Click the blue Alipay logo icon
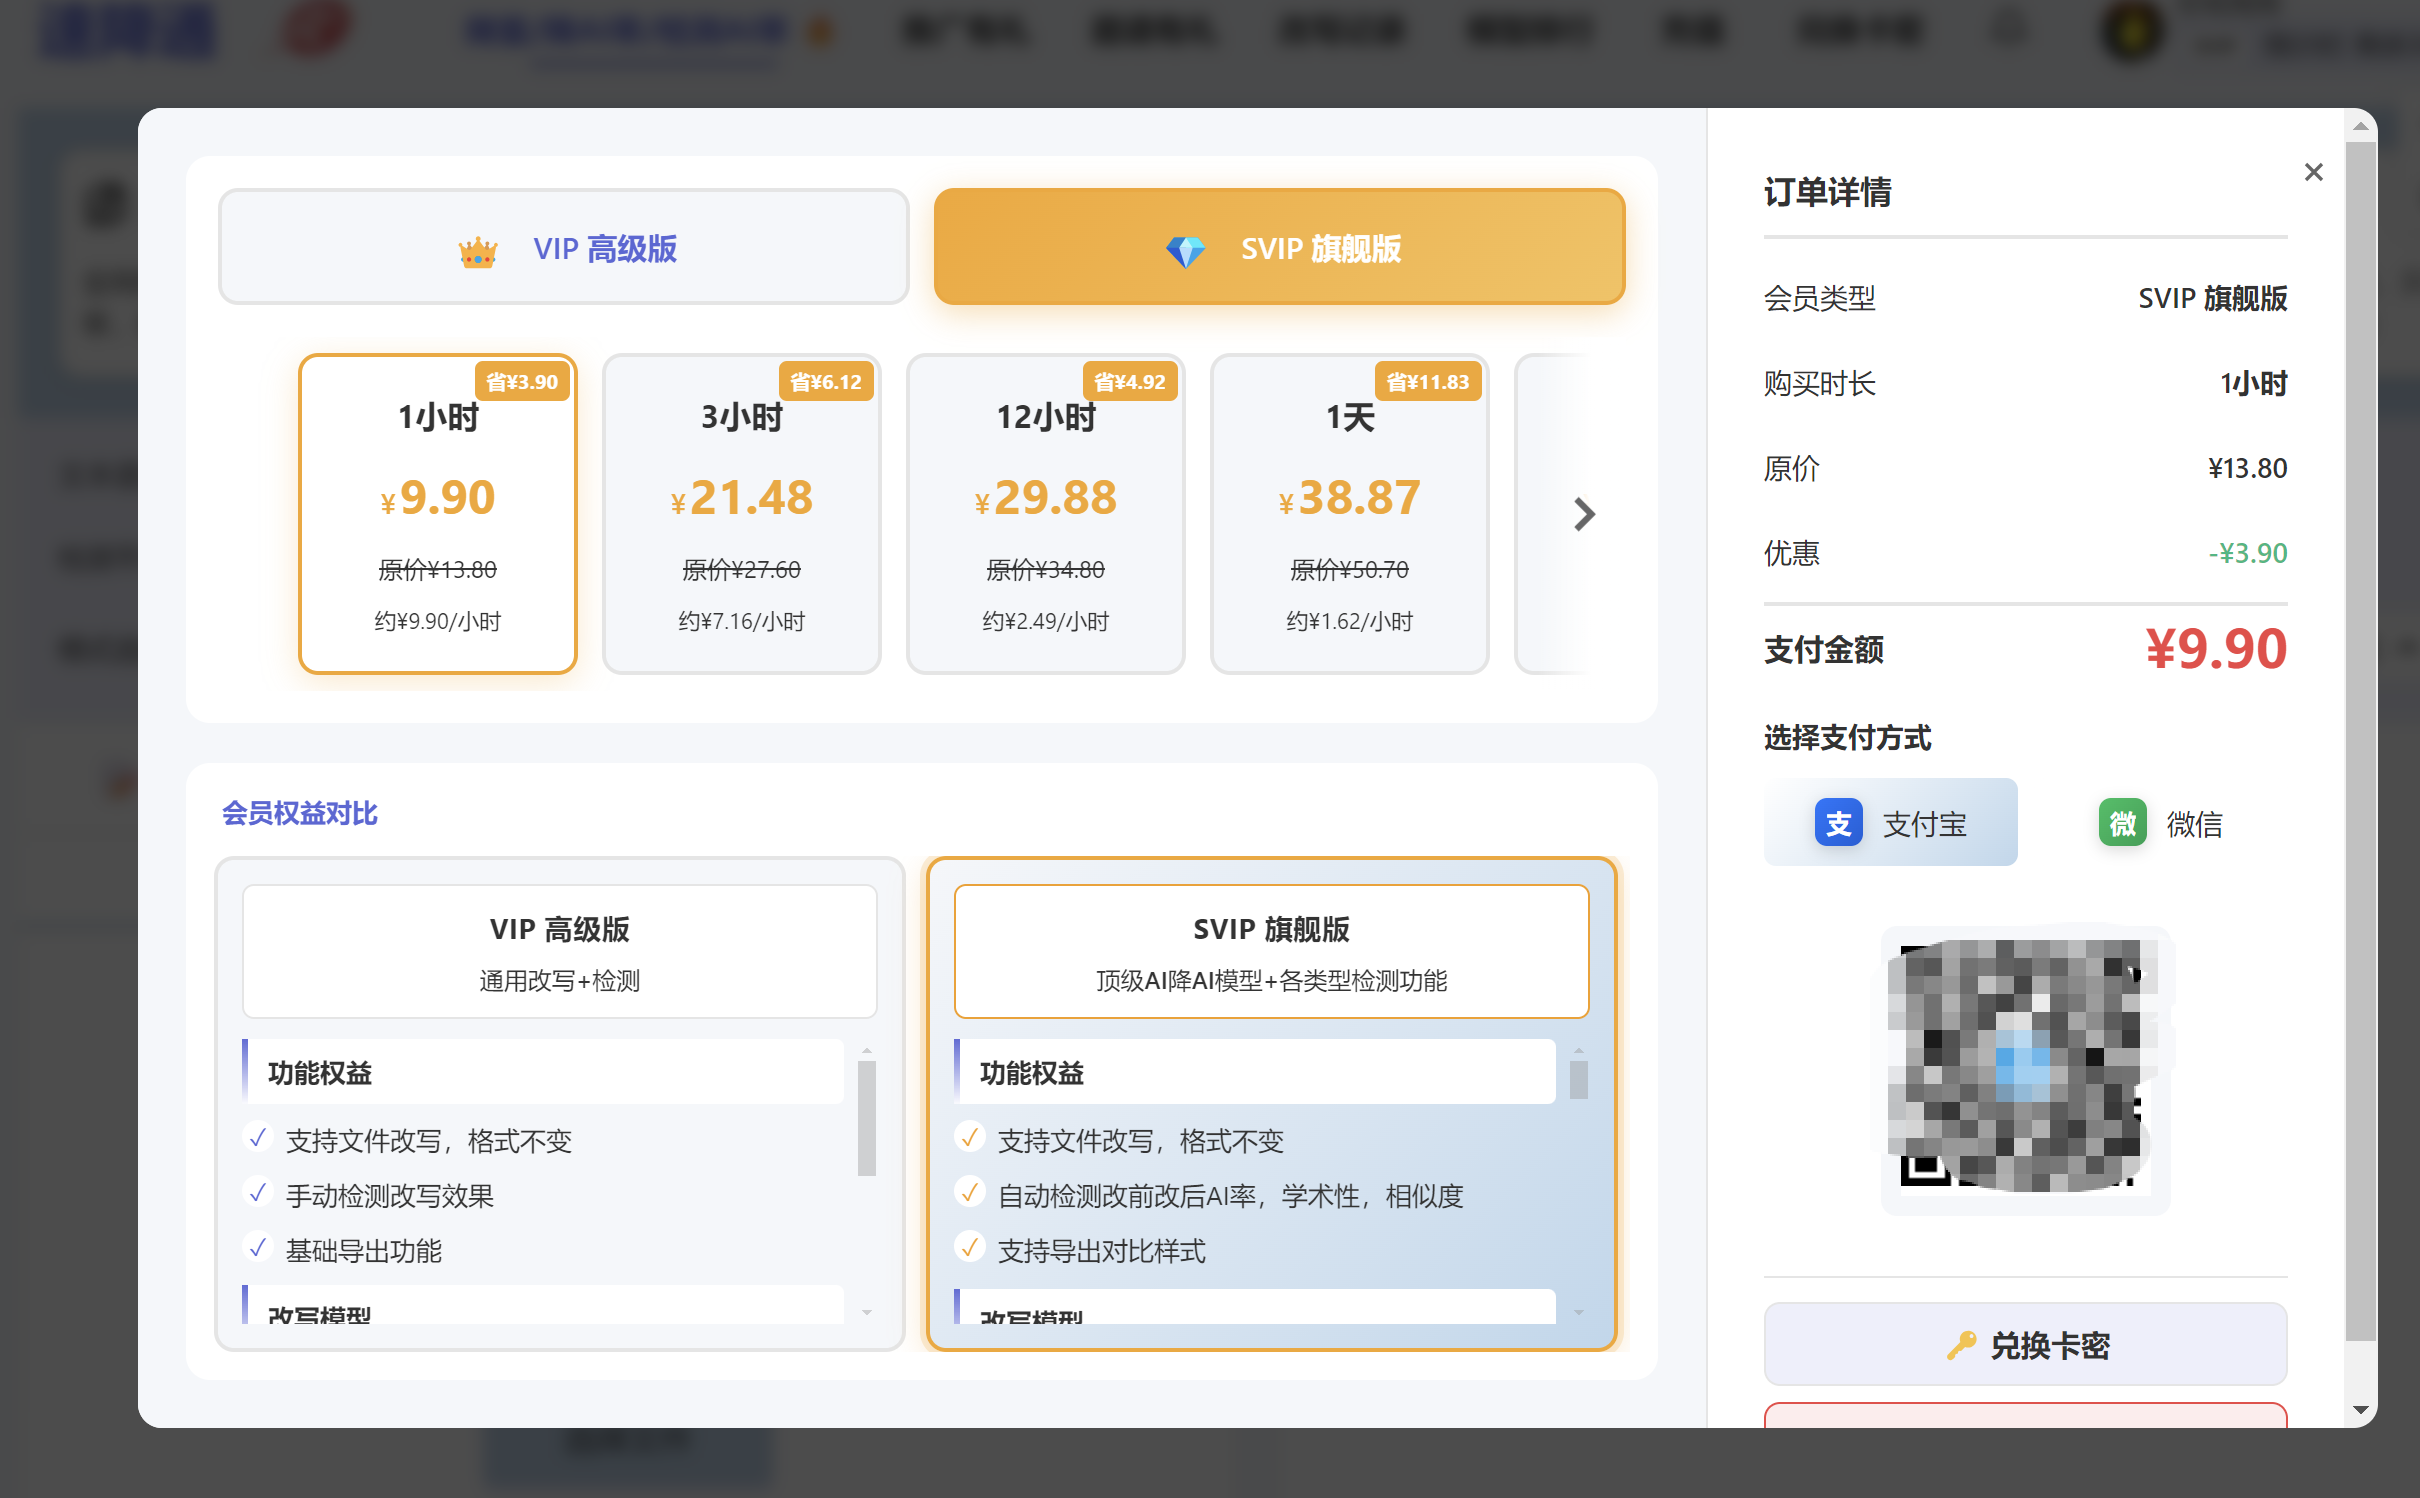 click(1837, 823)
